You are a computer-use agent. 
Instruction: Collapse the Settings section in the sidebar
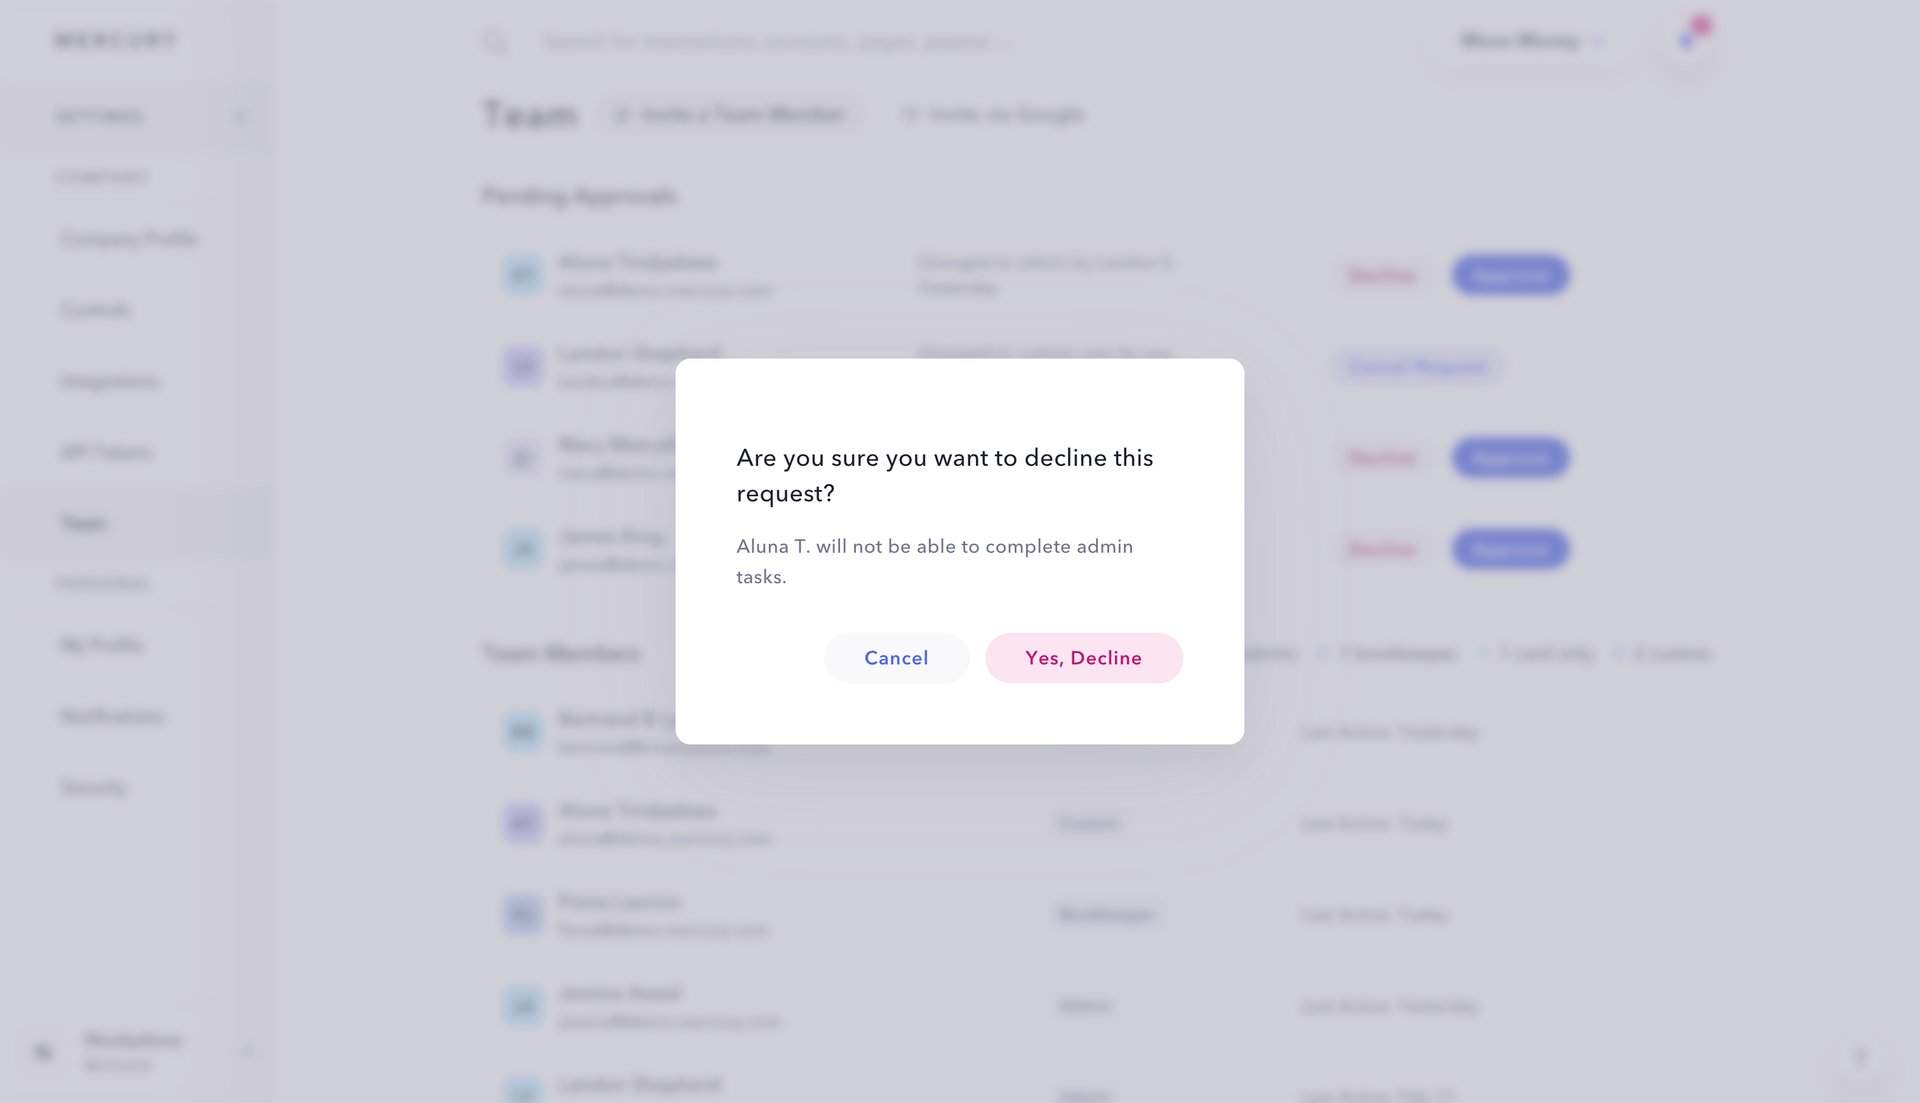(x=240, y=116)
